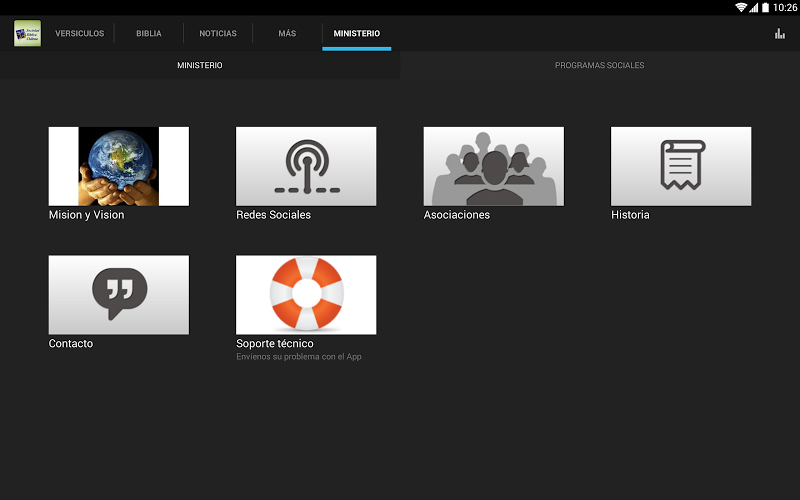Click the "Historia" text label

coord(630,215)
